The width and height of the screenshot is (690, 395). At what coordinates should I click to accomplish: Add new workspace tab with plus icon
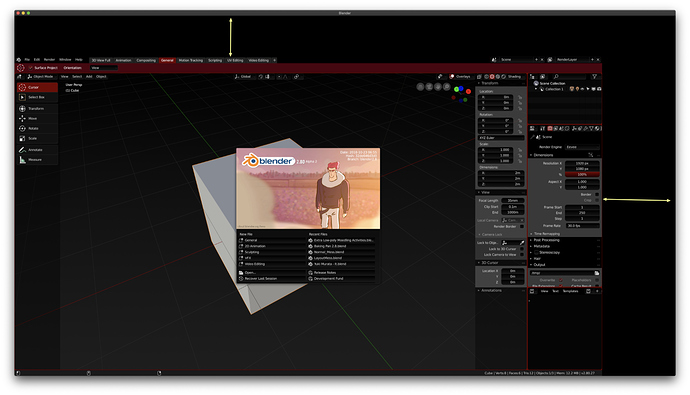point(274,60)
